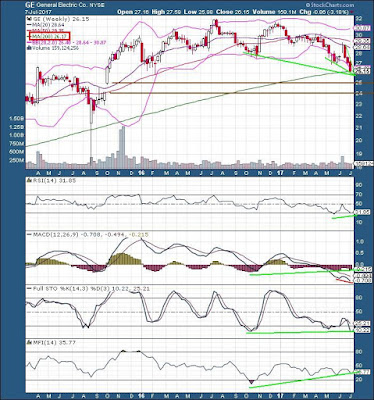Click the 32 price axis label

pos(359,19)
